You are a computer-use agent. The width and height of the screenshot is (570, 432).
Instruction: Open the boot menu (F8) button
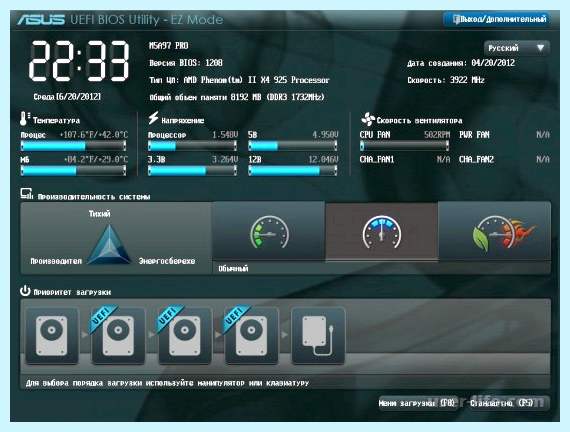417,403
